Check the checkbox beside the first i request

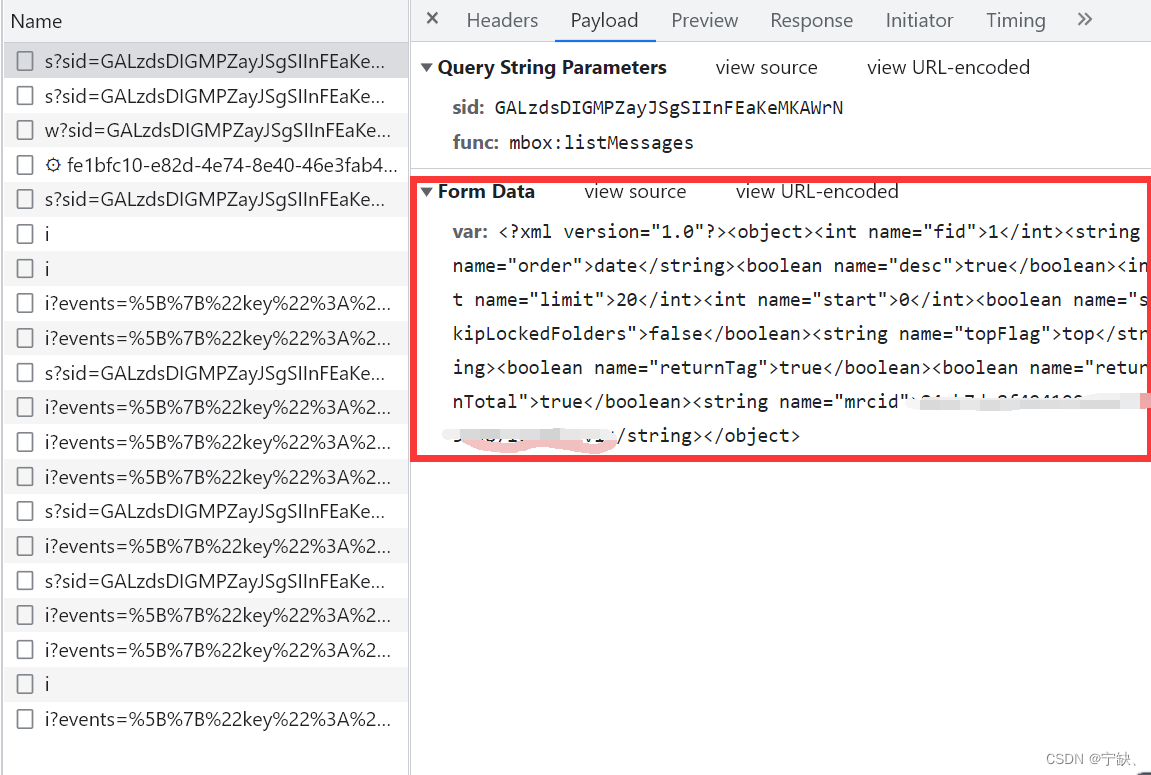[23, 233]
